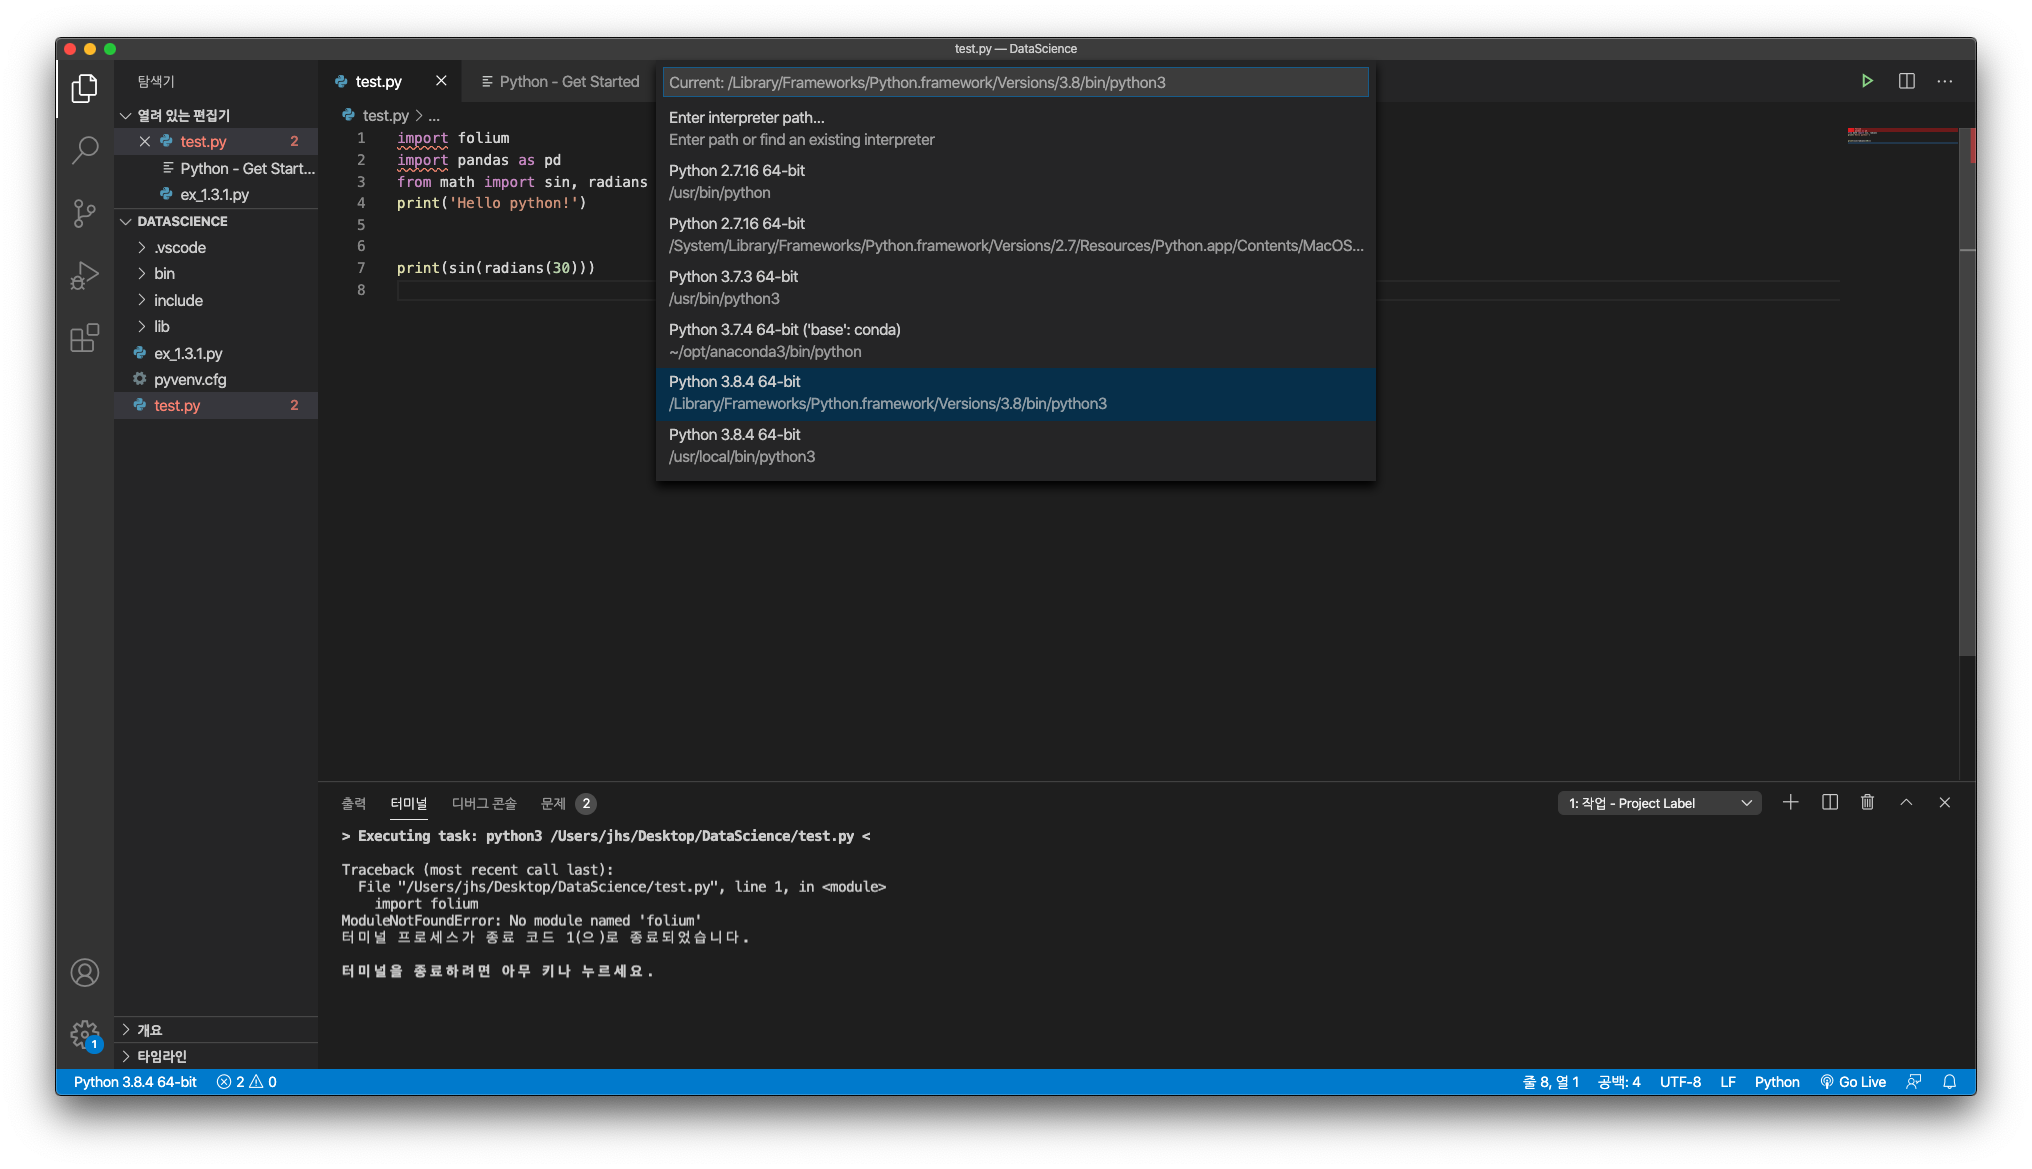Close test.py in open editors list
Viewport: 2032px width, 1169px height.
click(145, 141)
